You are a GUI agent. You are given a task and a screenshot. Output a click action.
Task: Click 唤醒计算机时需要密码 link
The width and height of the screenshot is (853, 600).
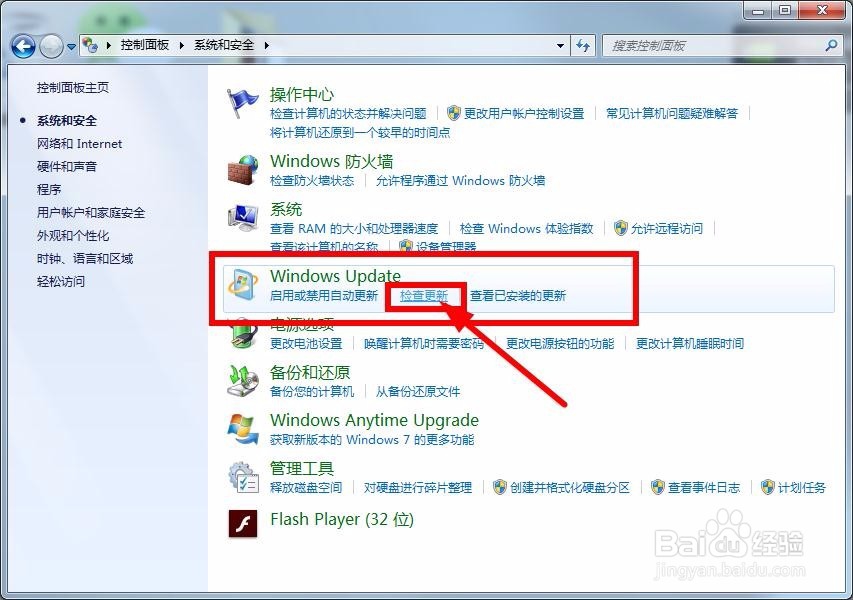pos(424,343)
